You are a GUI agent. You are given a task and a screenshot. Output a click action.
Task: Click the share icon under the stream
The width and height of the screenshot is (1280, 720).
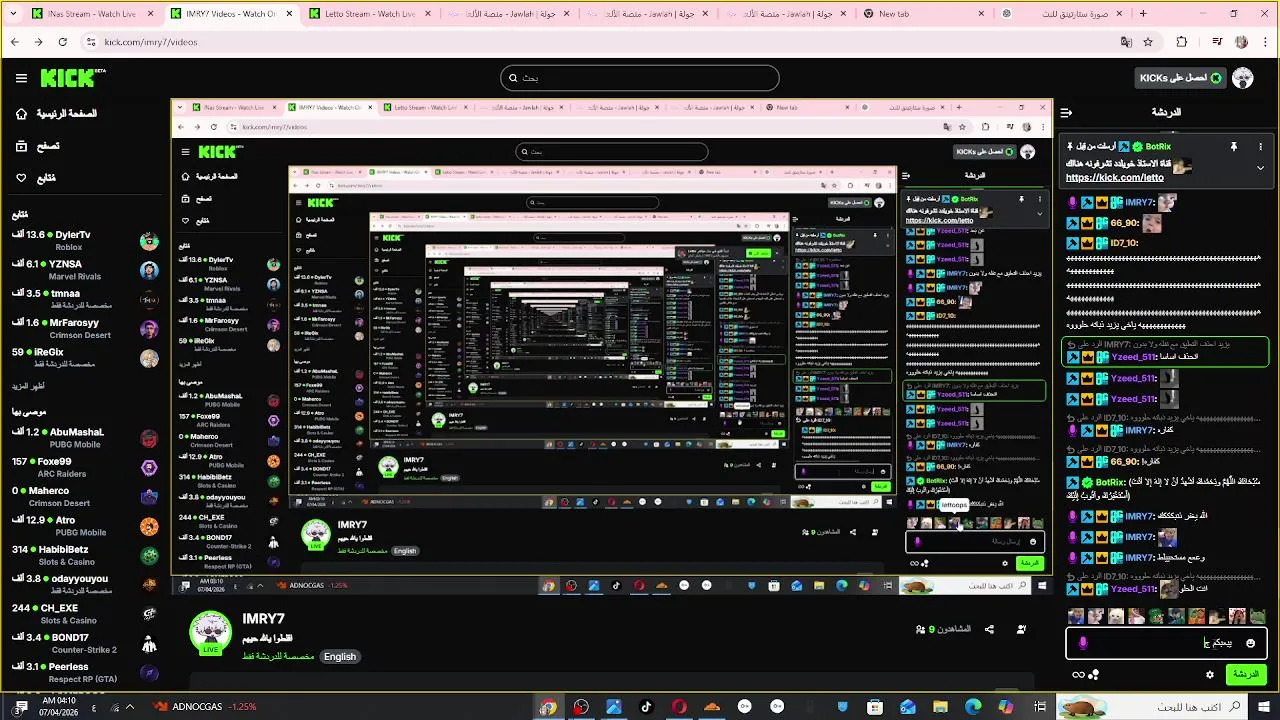click(989, 629)
